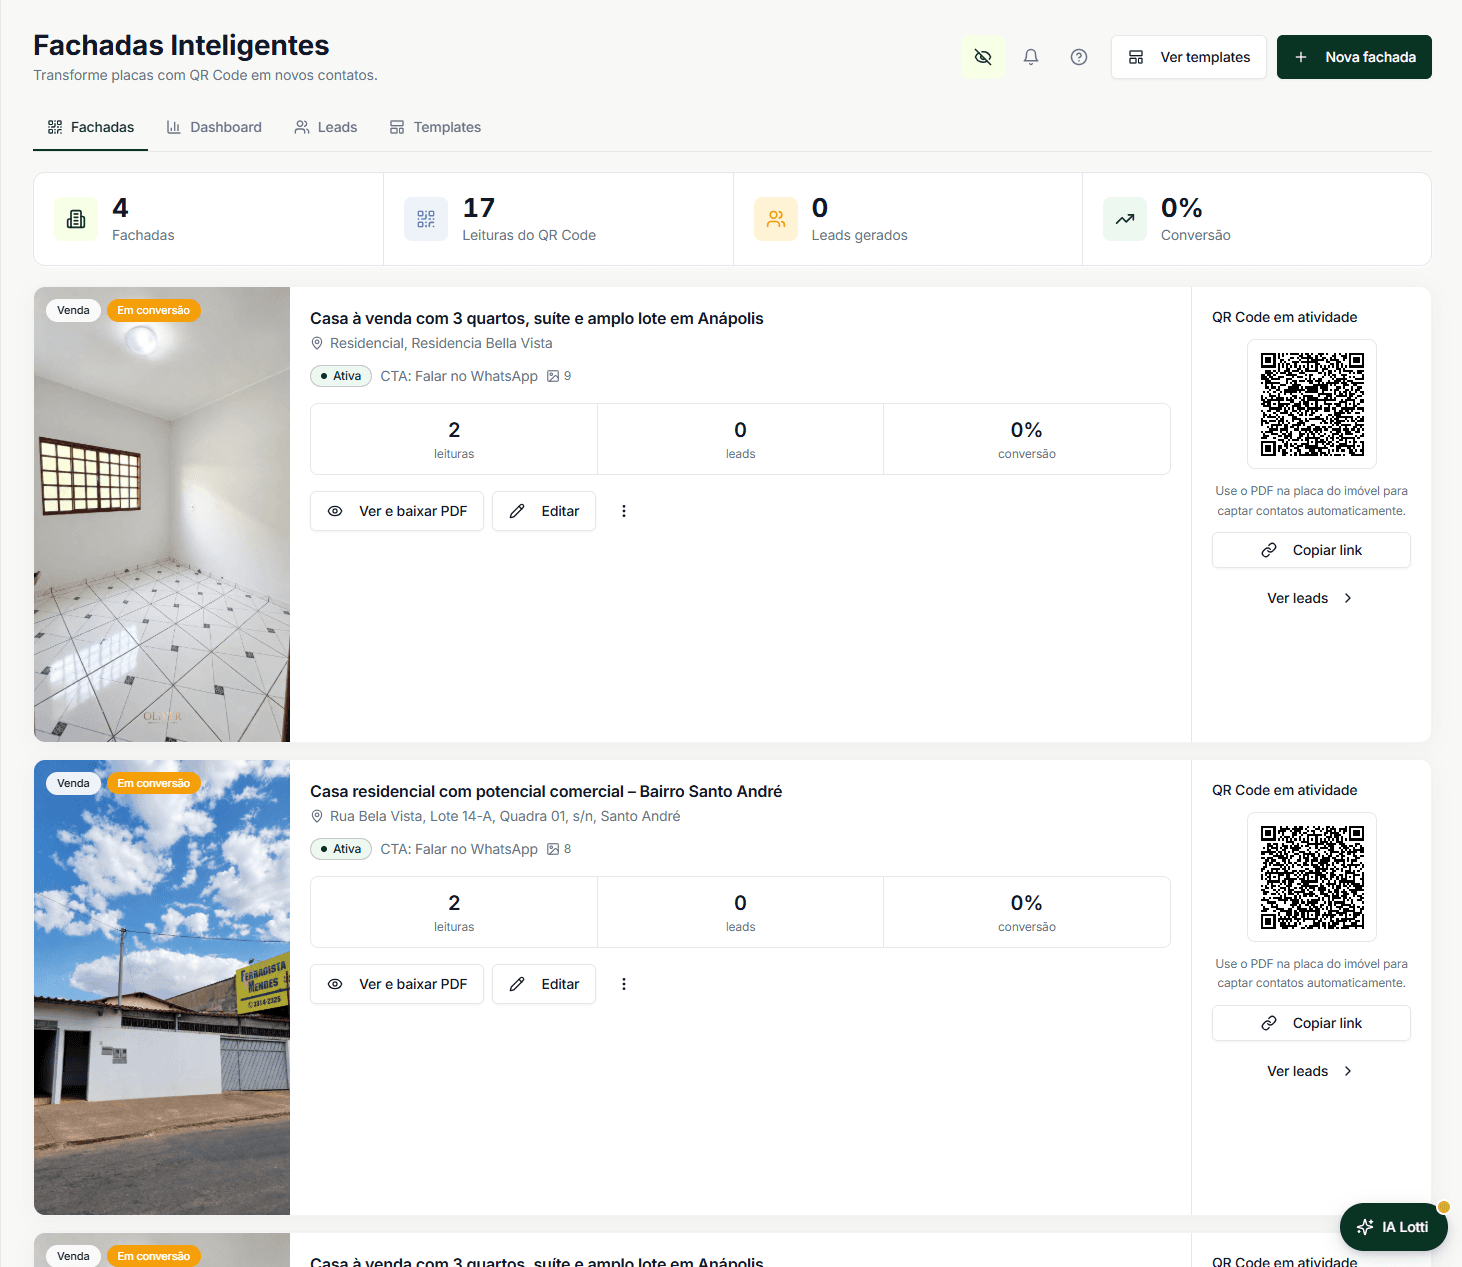Screen dimensions: 1462x1267
Task: Open the help question mark icon
Action: 1079,57
